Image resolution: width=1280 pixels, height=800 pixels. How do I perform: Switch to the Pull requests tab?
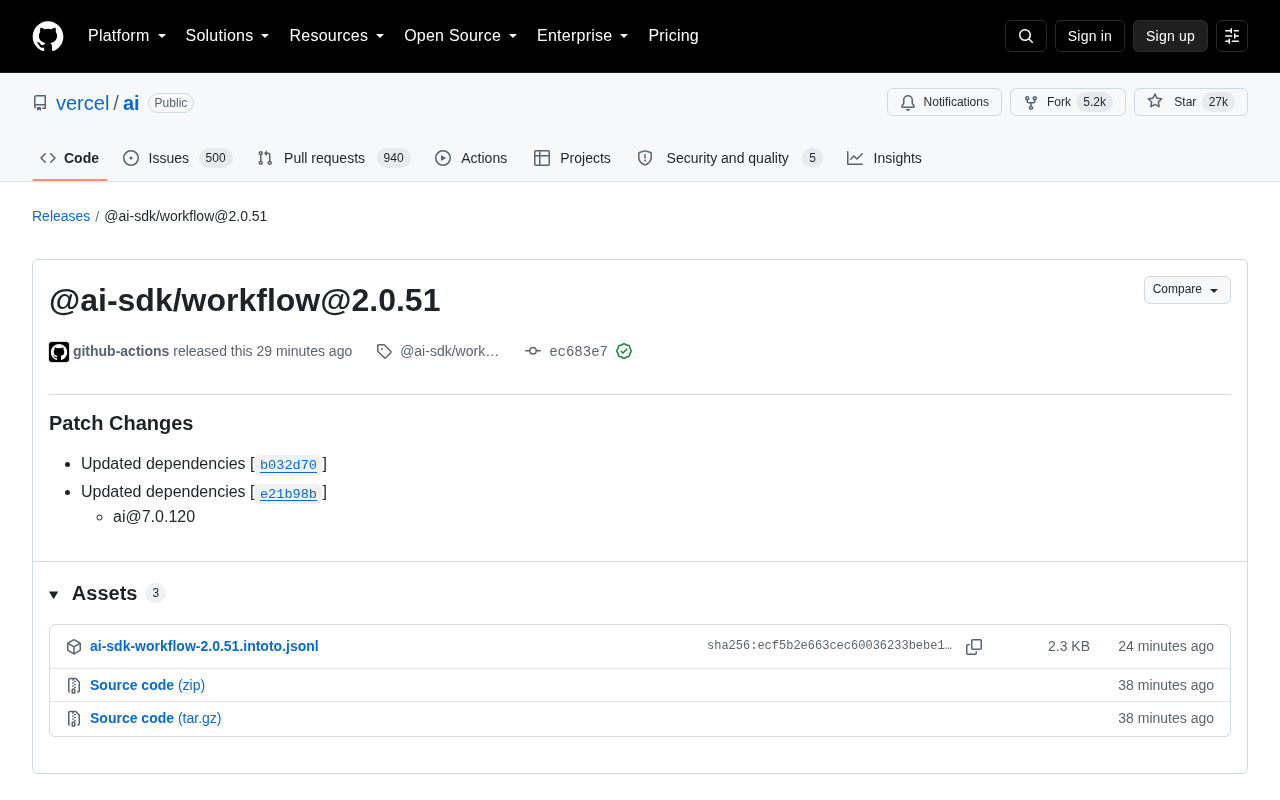[334, 158]
